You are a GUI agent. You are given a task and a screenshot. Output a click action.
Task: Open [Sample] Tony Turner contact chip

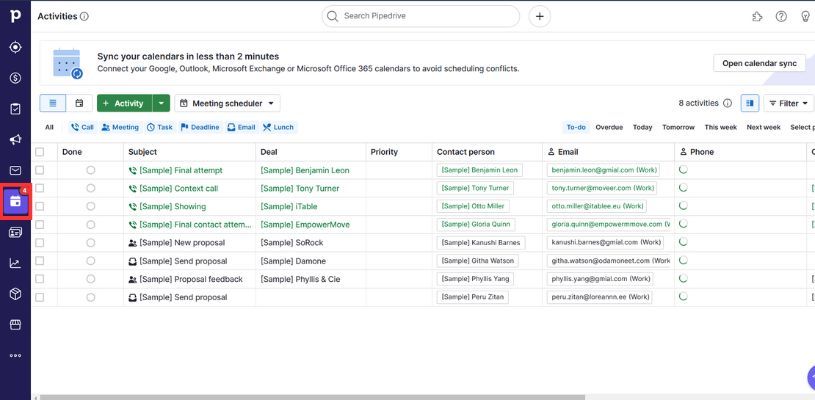(x=475, y=188)
